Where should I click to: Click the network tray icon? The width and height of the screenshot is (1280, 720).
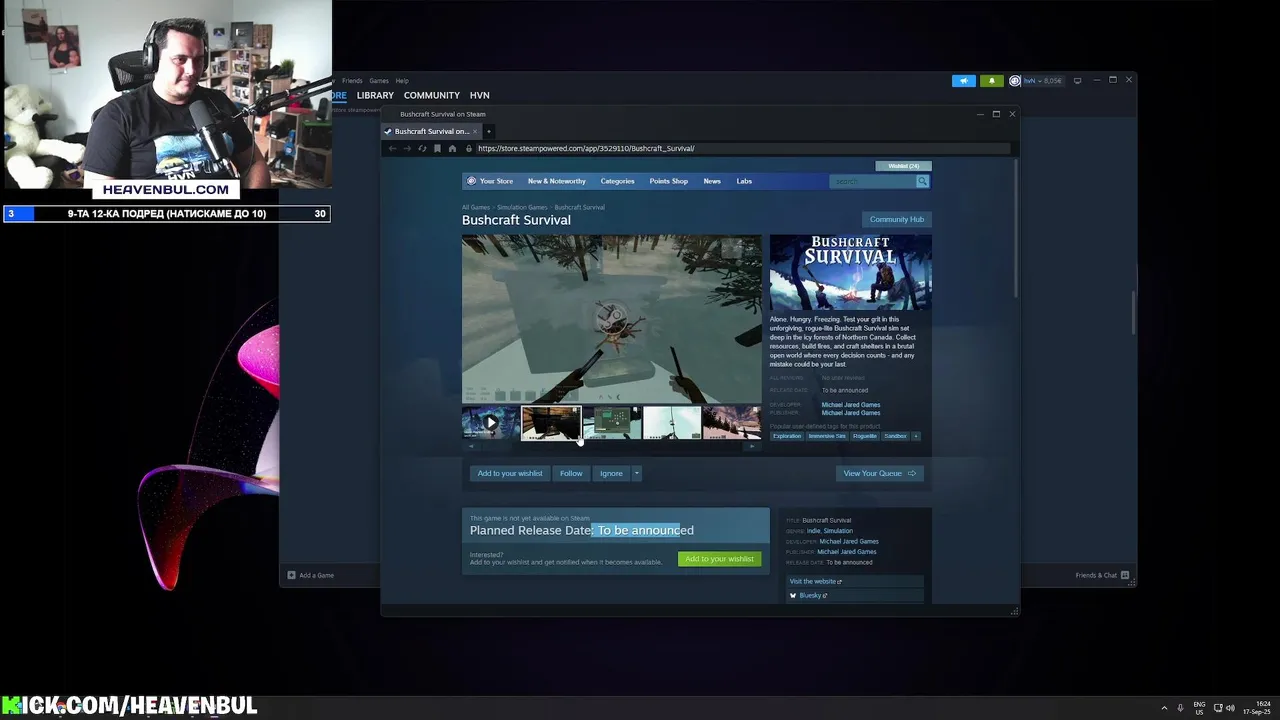[1217, 708]
